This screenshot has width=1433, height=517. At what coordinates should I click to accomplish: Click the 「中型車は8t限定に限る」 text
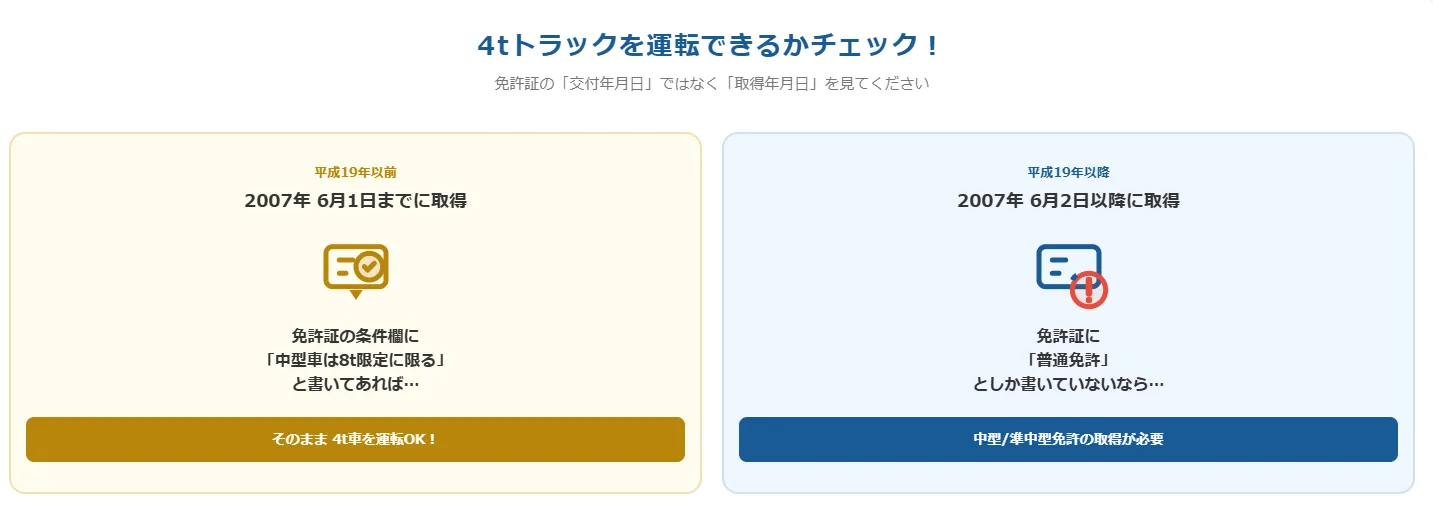click(x=355, y=359)
